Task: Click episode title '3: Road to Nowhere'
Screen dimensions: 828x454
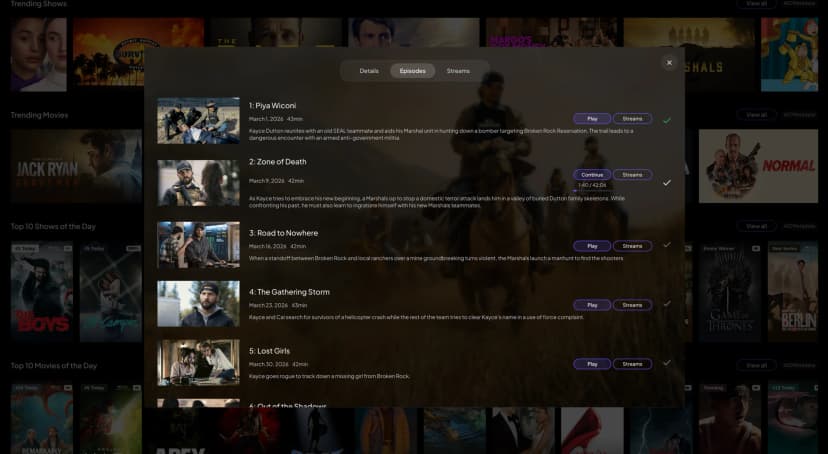Action: (284, 233)
